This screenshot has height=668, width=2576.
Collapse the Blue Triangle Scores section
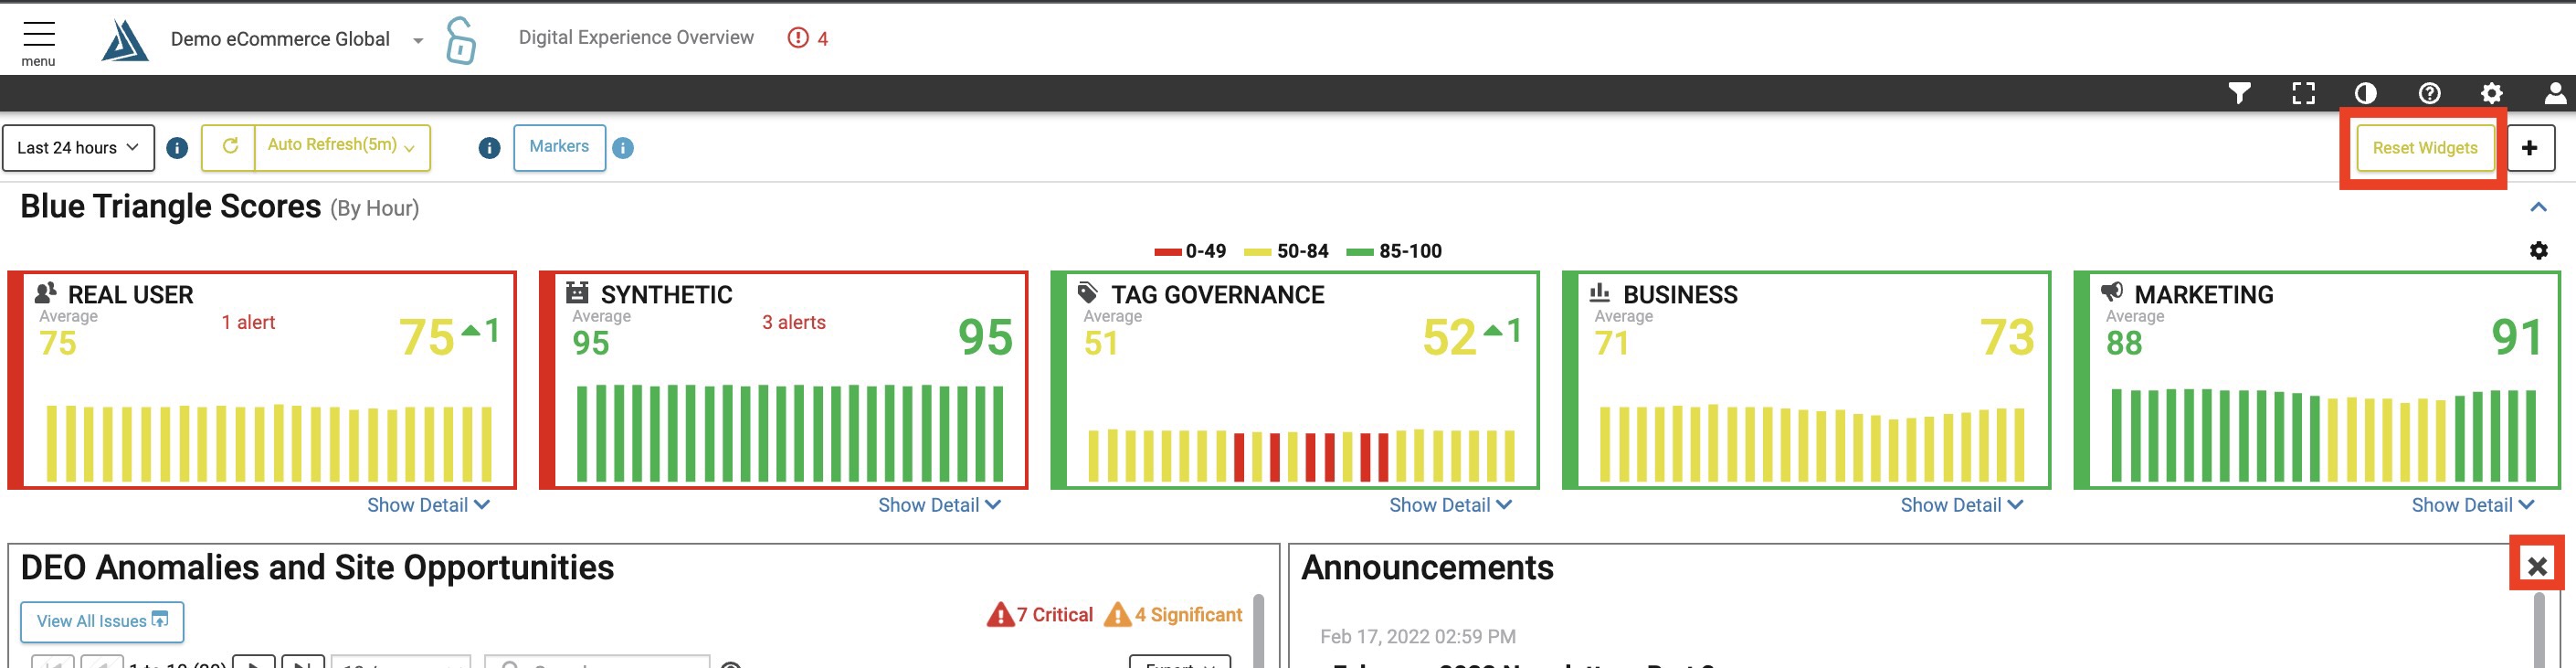2537,207
